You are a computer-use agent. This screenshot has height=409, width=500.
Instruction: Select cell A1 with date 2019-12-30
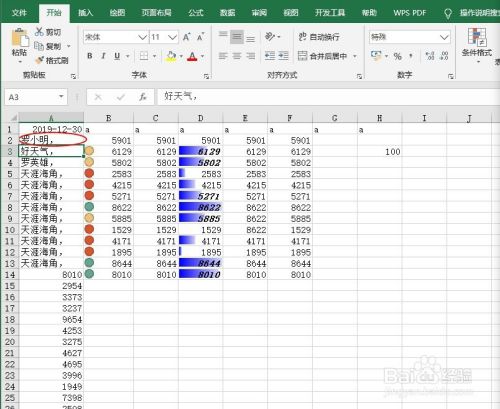point(51,129)
